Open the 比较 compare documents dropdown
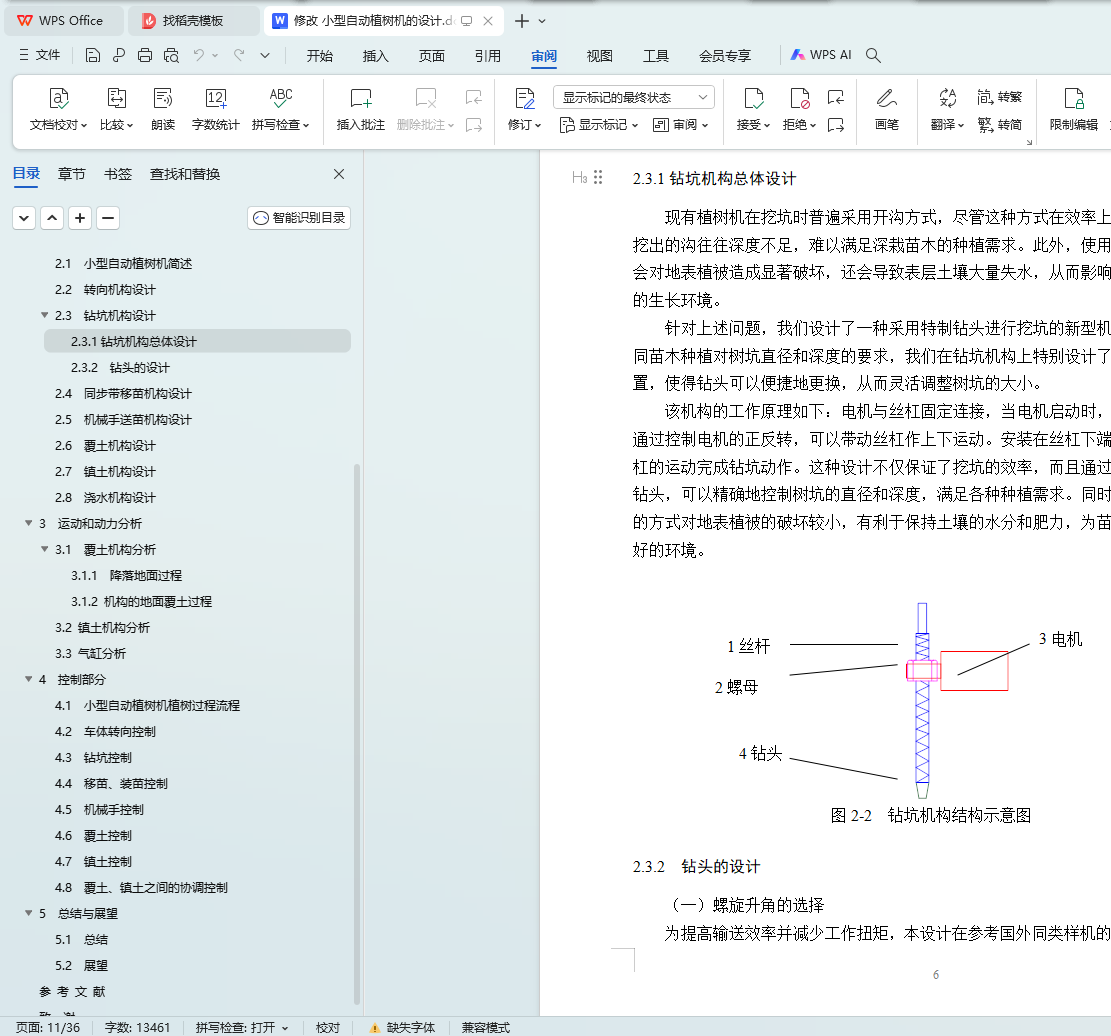This screenshot has width=1111, height=1036. (116, 110)
